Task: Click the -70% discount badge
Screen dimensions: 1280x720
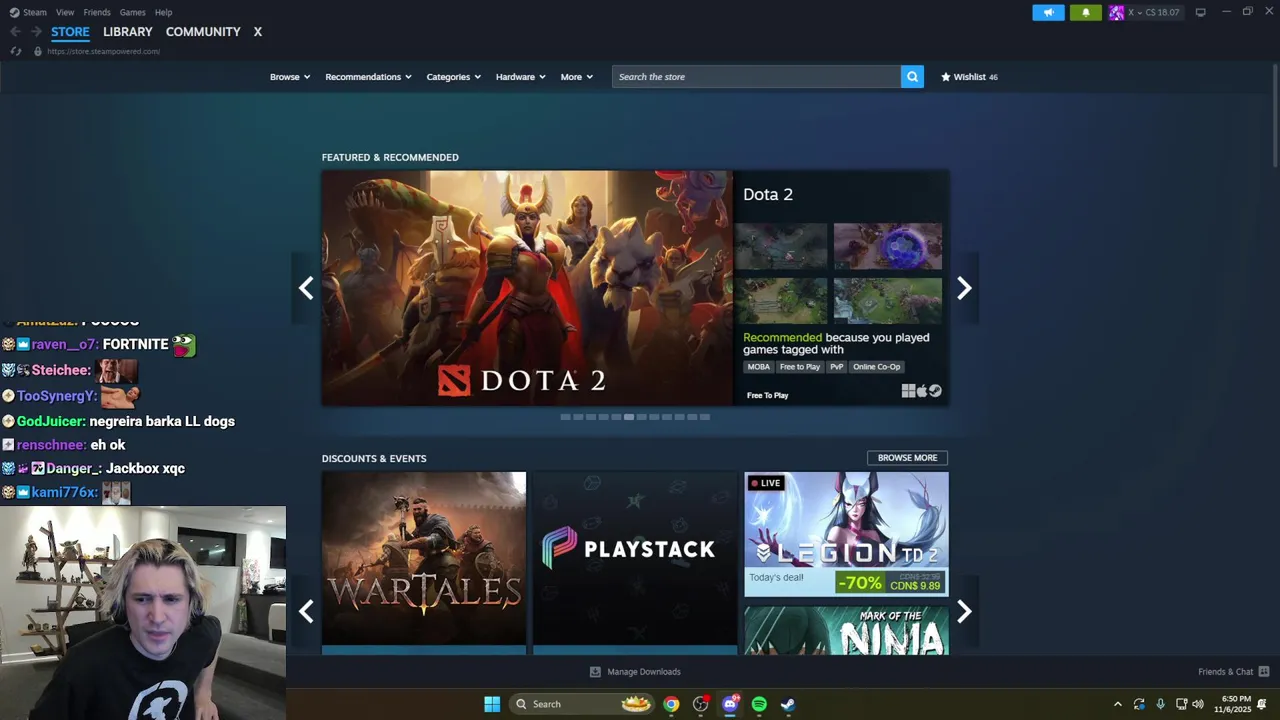Action: click(859, 583)
